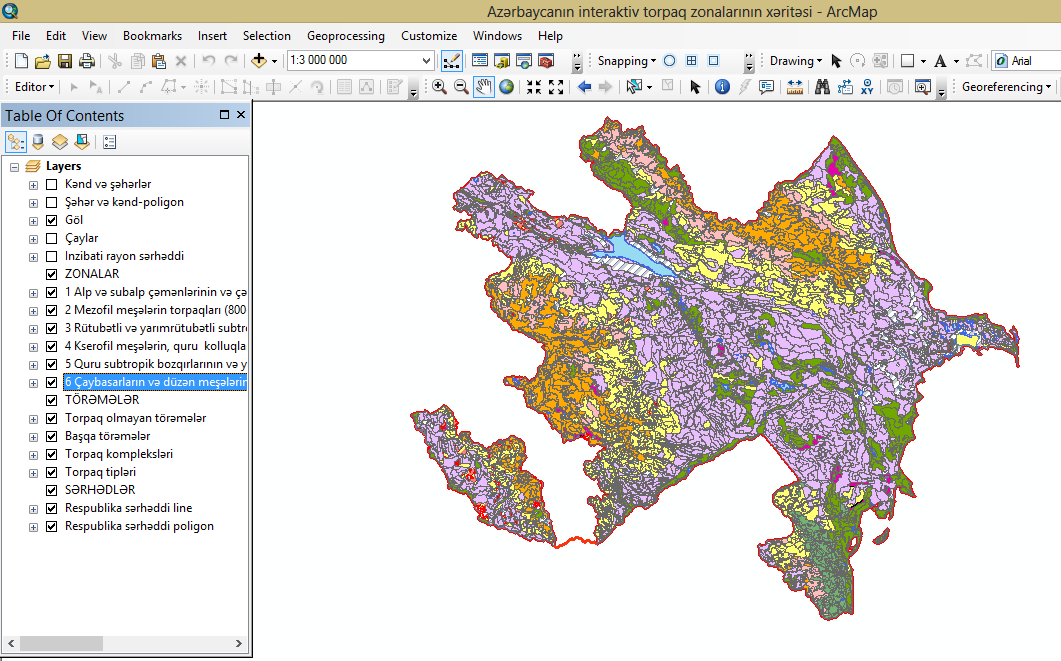Open the Bookmarks menu

(x=152, y=35)
